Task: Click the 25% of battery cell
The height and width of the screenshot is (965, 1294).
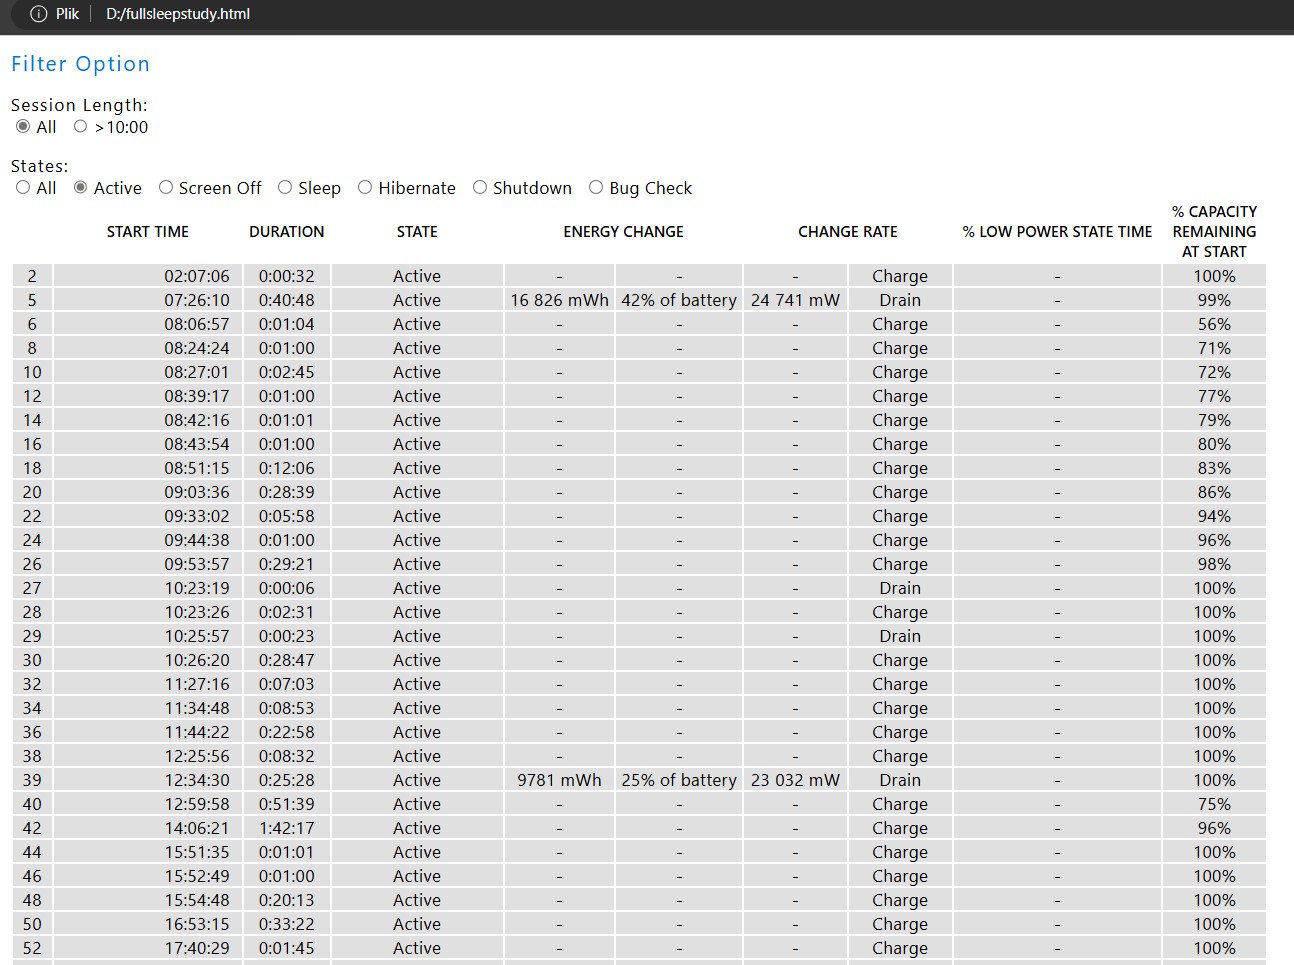Action: click(x=679, y=780)
